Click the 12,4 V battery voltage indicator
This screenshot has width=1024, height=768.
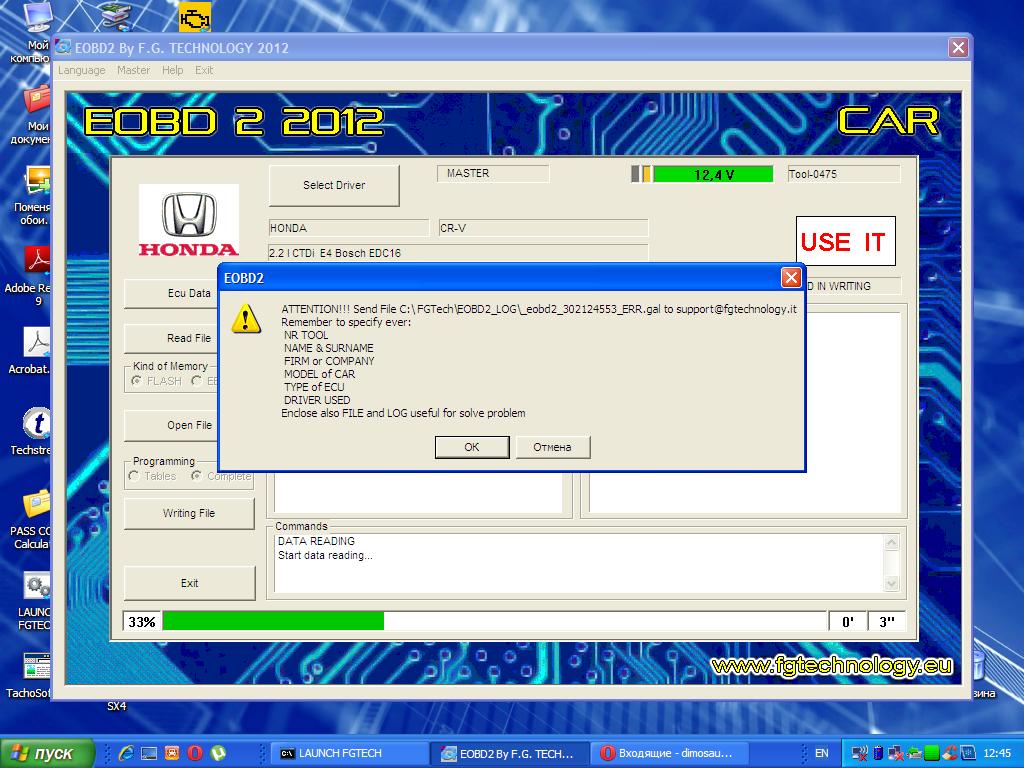(x=713, y=174)
